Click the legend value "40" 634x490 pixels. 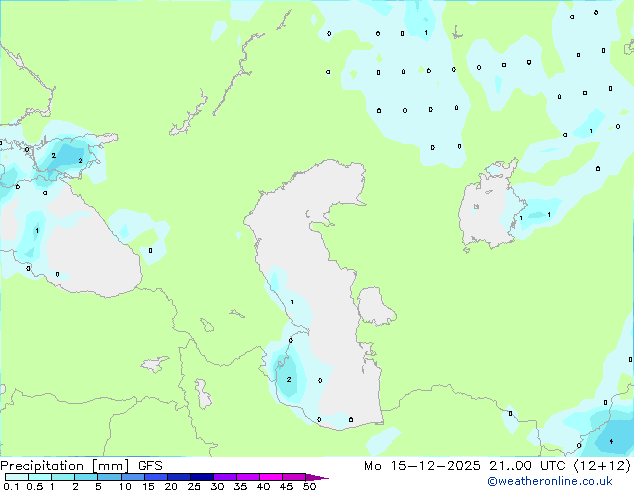coord(263,486)
